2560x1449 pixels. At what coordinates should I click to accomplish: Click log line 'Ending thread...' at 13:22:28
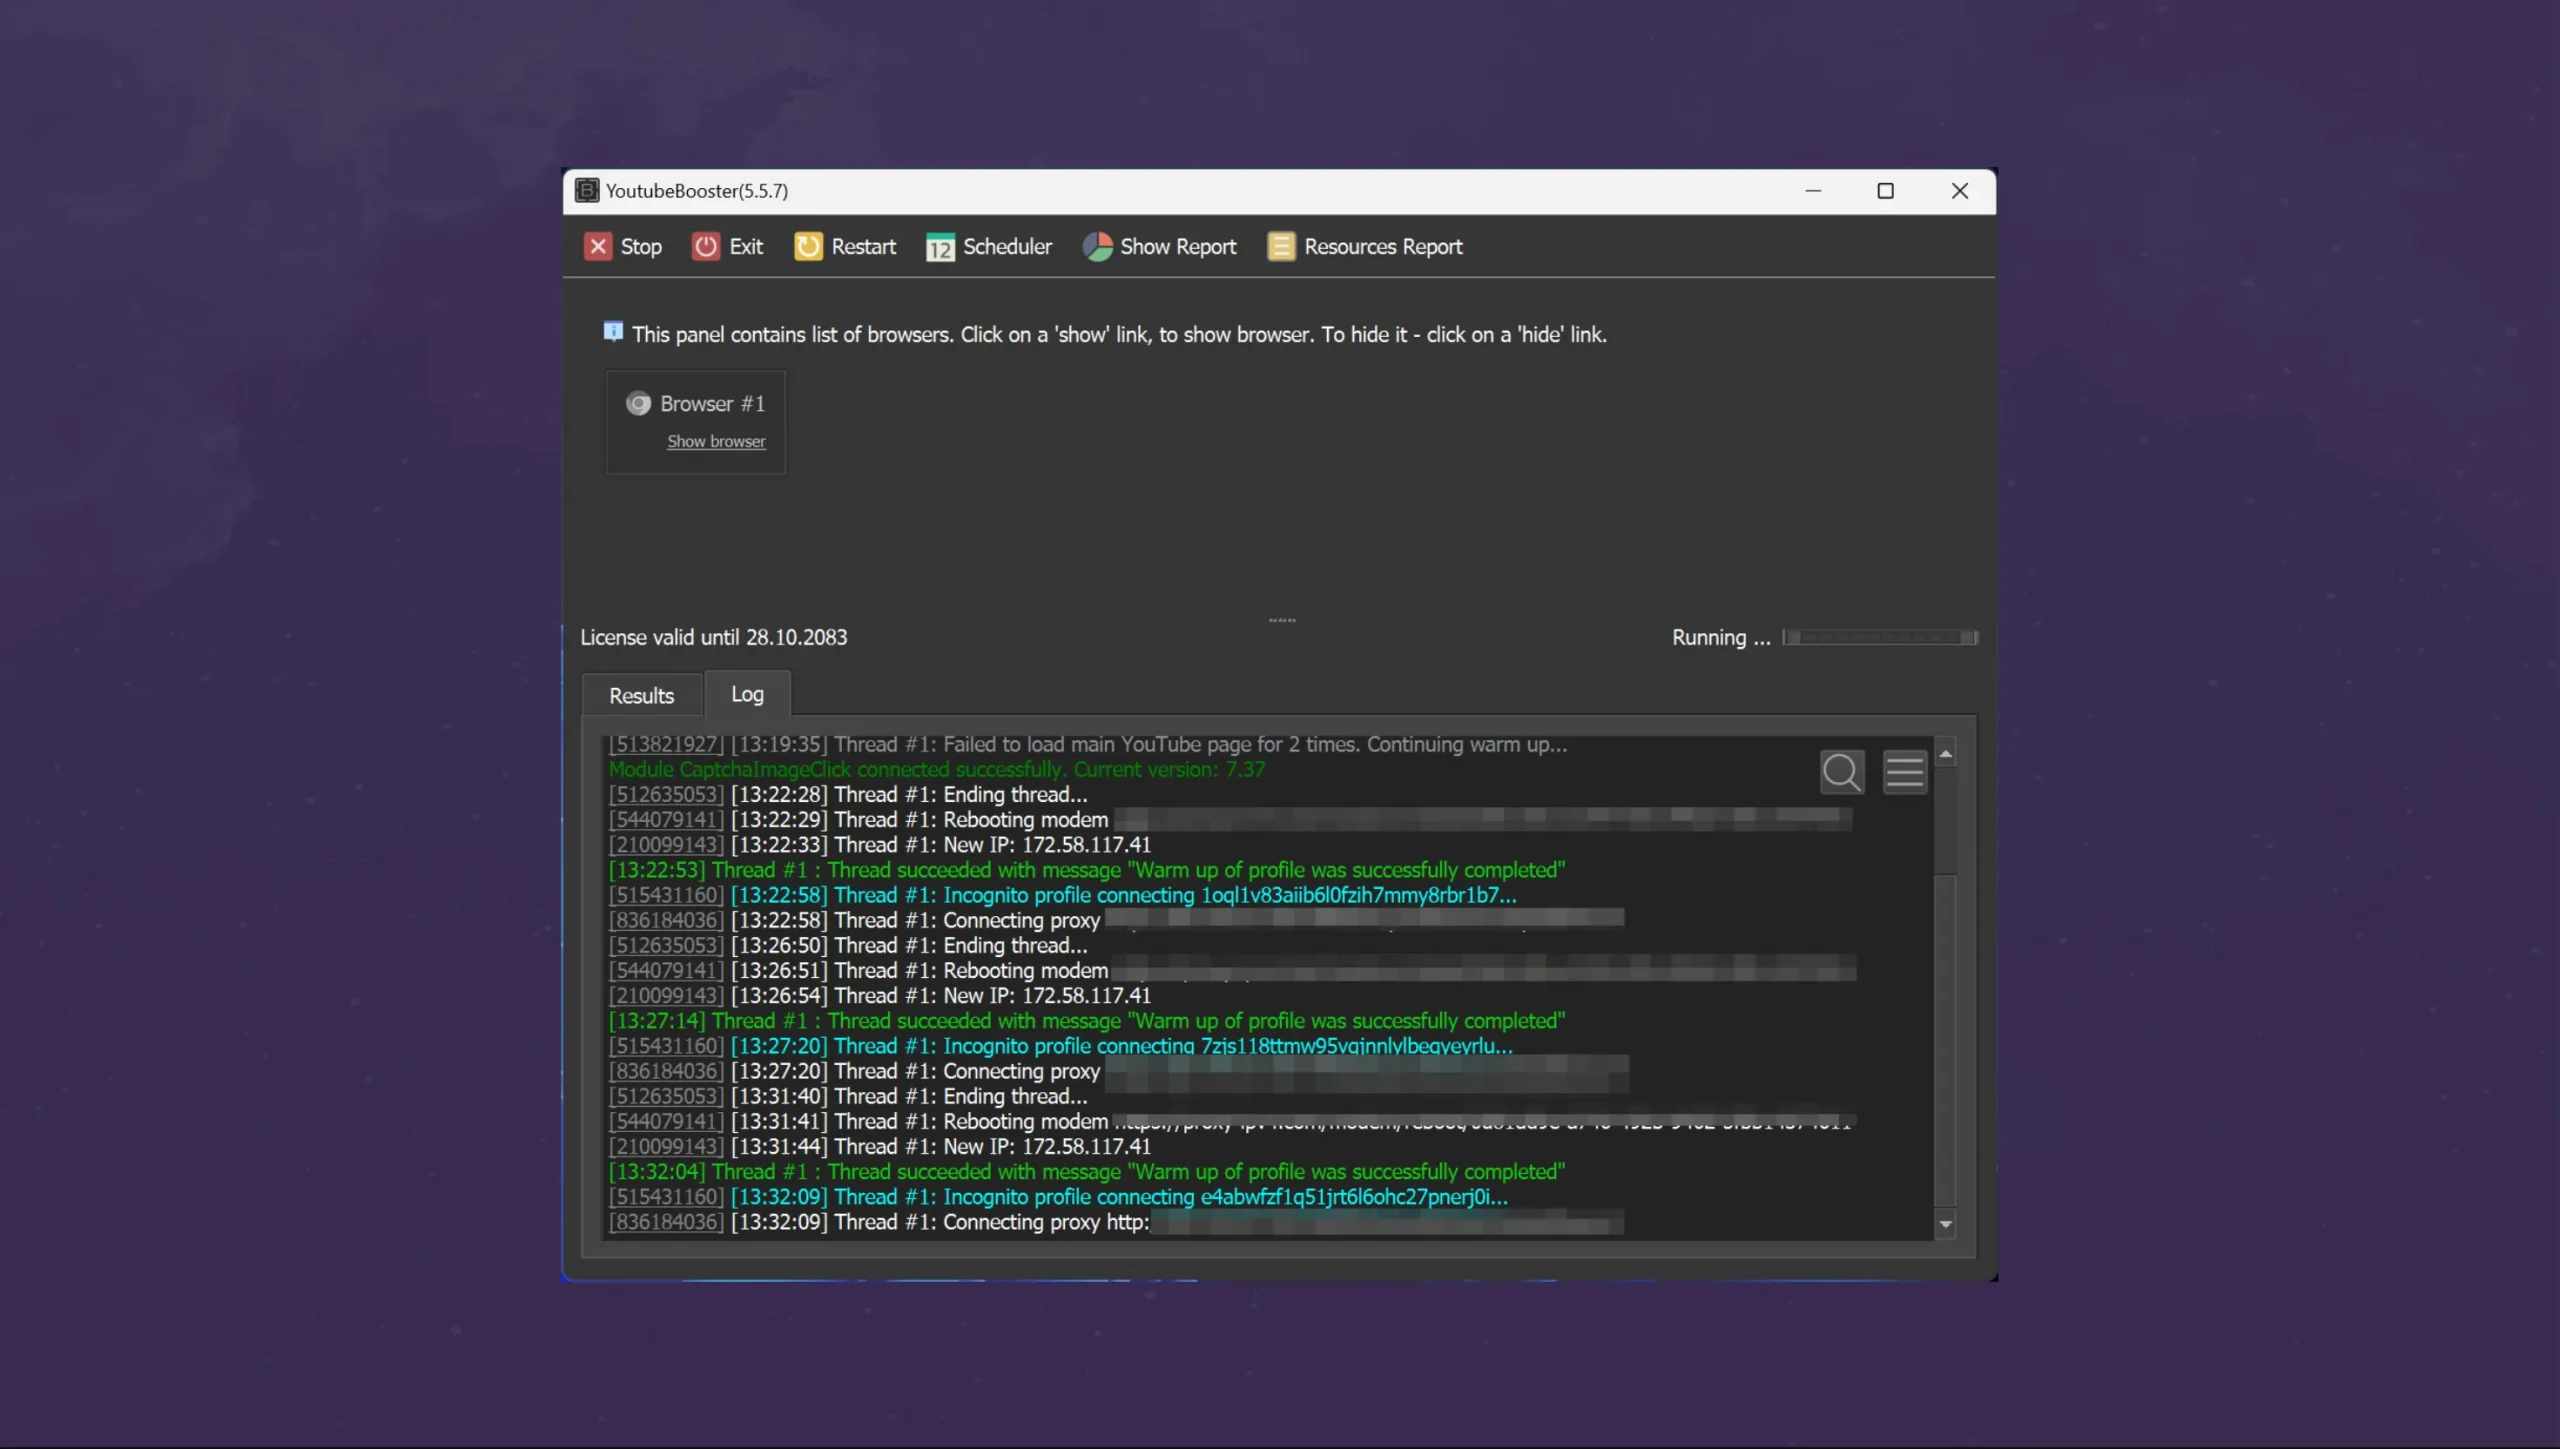click(x=848, y=795)
